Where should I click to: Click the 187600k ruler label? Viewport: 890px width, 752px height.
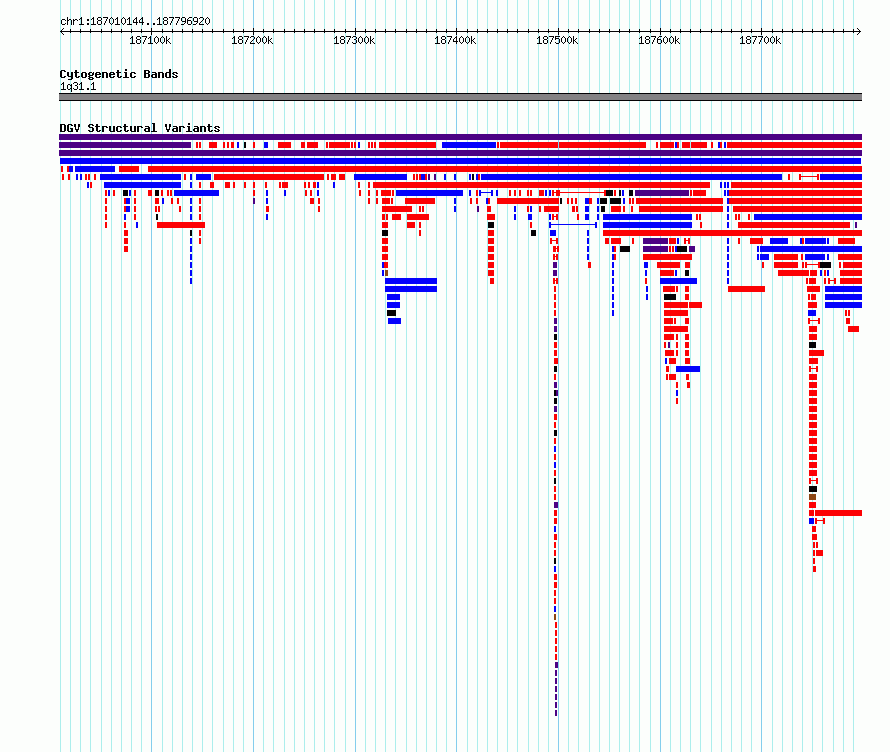pyautogui.click(x=659, y=40)
